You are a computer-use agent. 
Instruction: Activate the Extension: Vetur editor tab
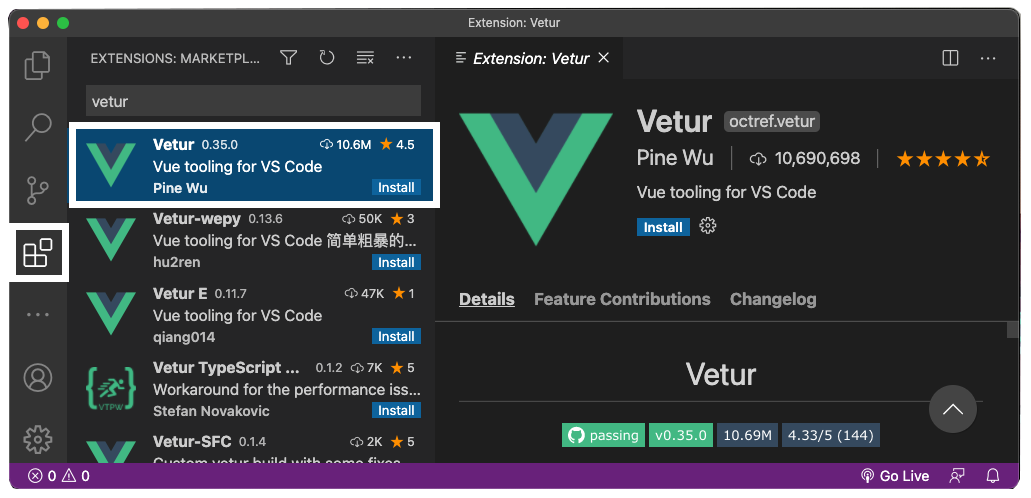[530, 58]
